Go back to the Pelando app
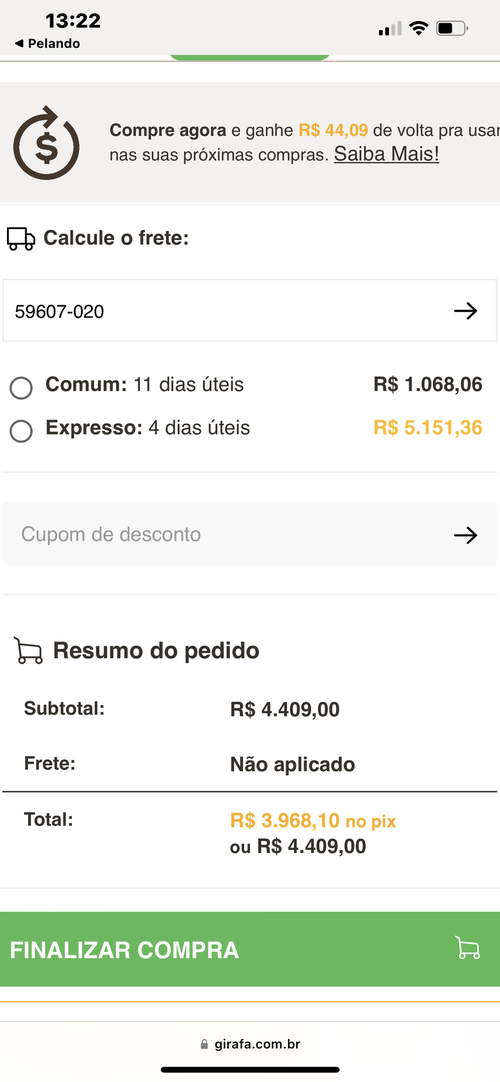The width and height of the screenshot is (500, 1082). click(47, 43)
